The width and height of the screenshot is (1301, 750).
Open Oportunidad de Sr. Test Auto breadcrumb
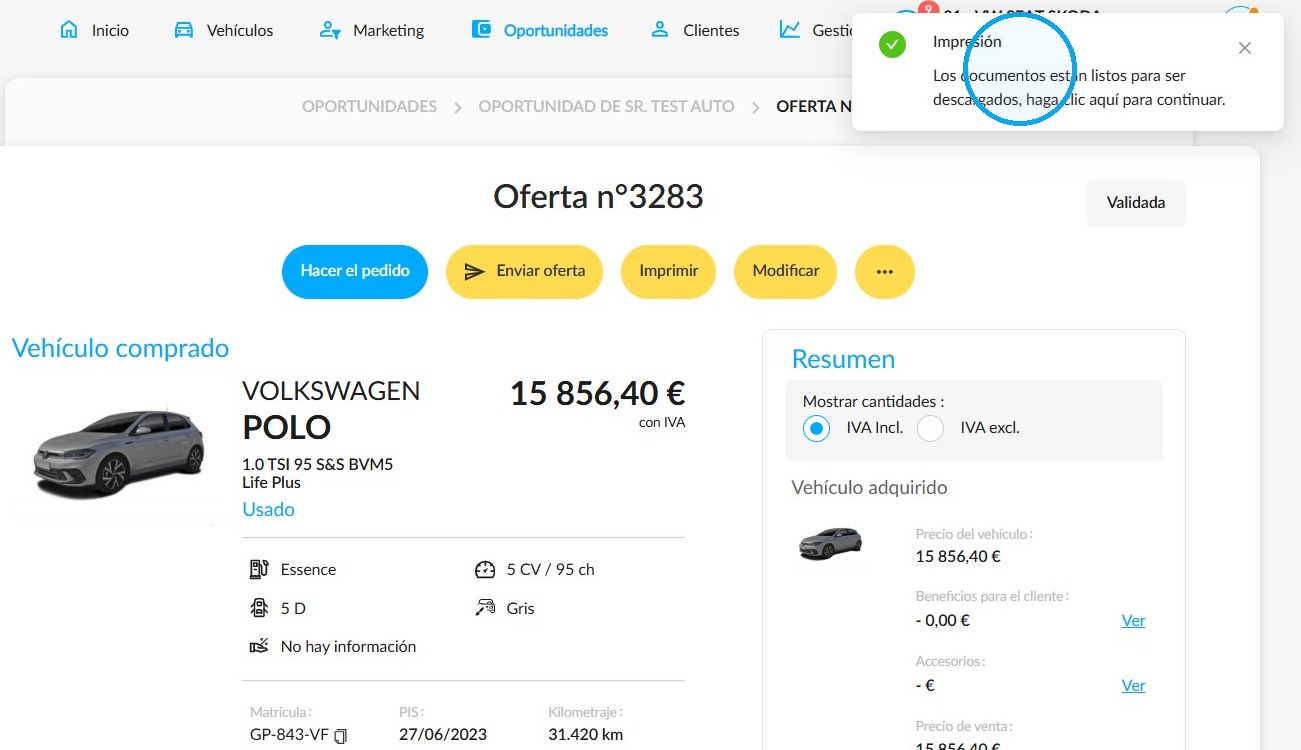606,106
